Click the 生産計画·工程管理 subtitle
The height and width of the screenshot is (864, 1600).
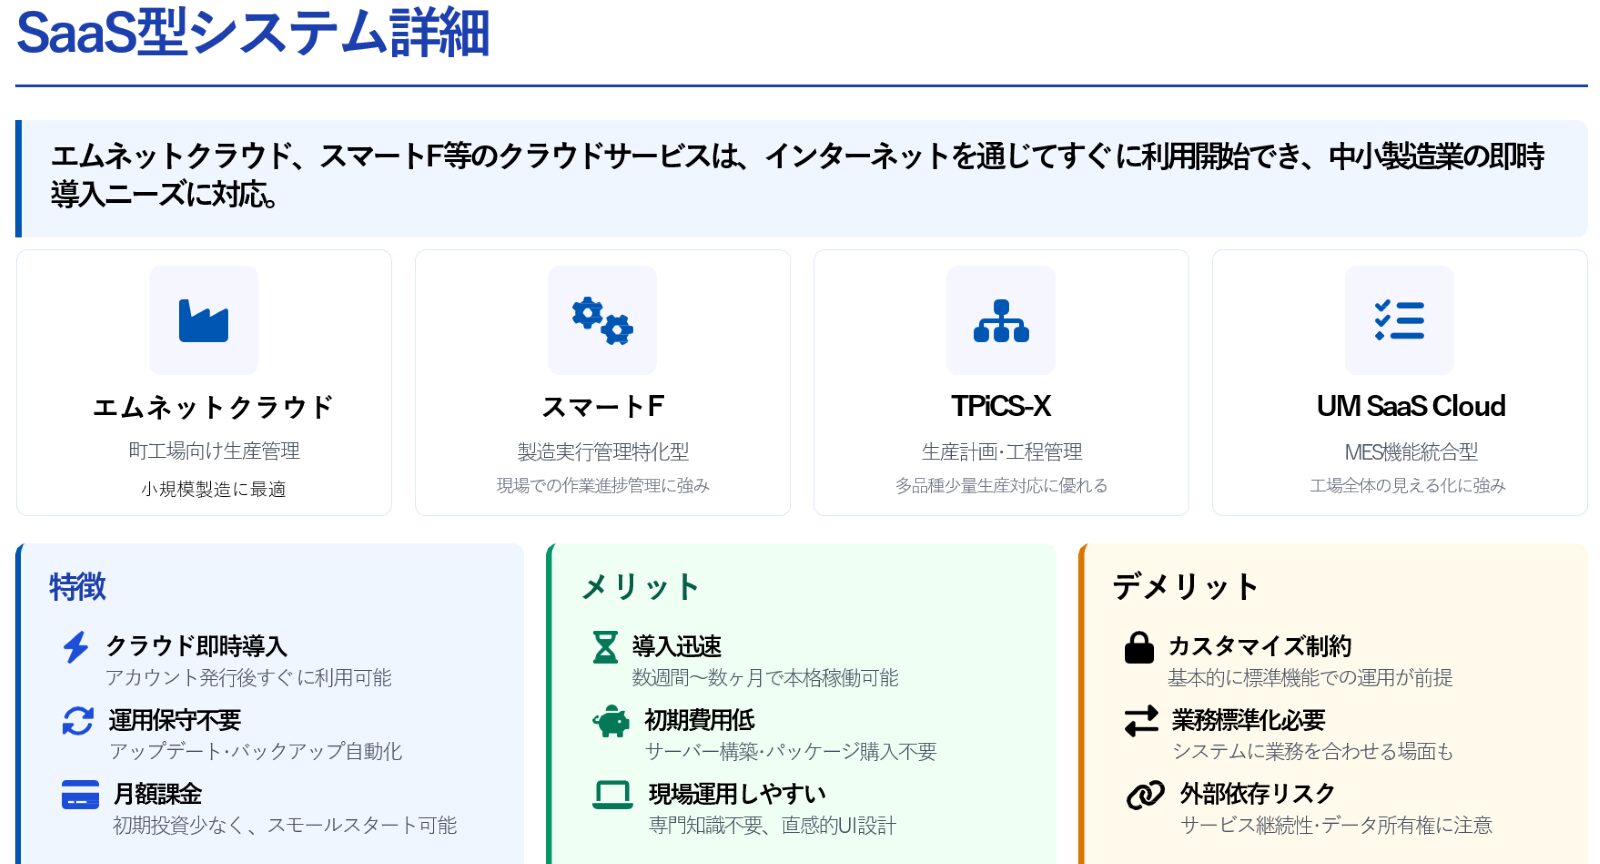click(x=1002, y=452)
